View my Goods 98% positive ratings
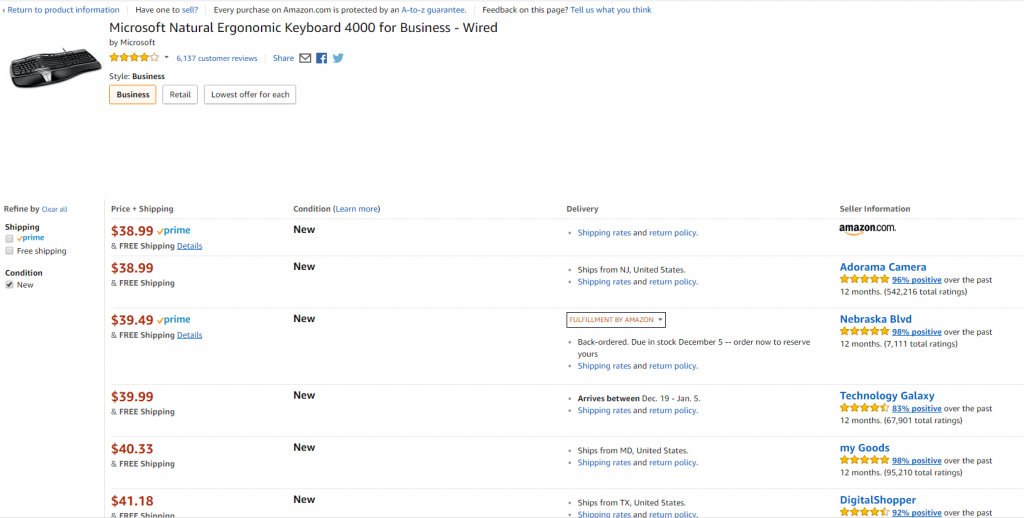Image resolution: width=1024 pixels, height=518 pixels. (x=917, y=461)
